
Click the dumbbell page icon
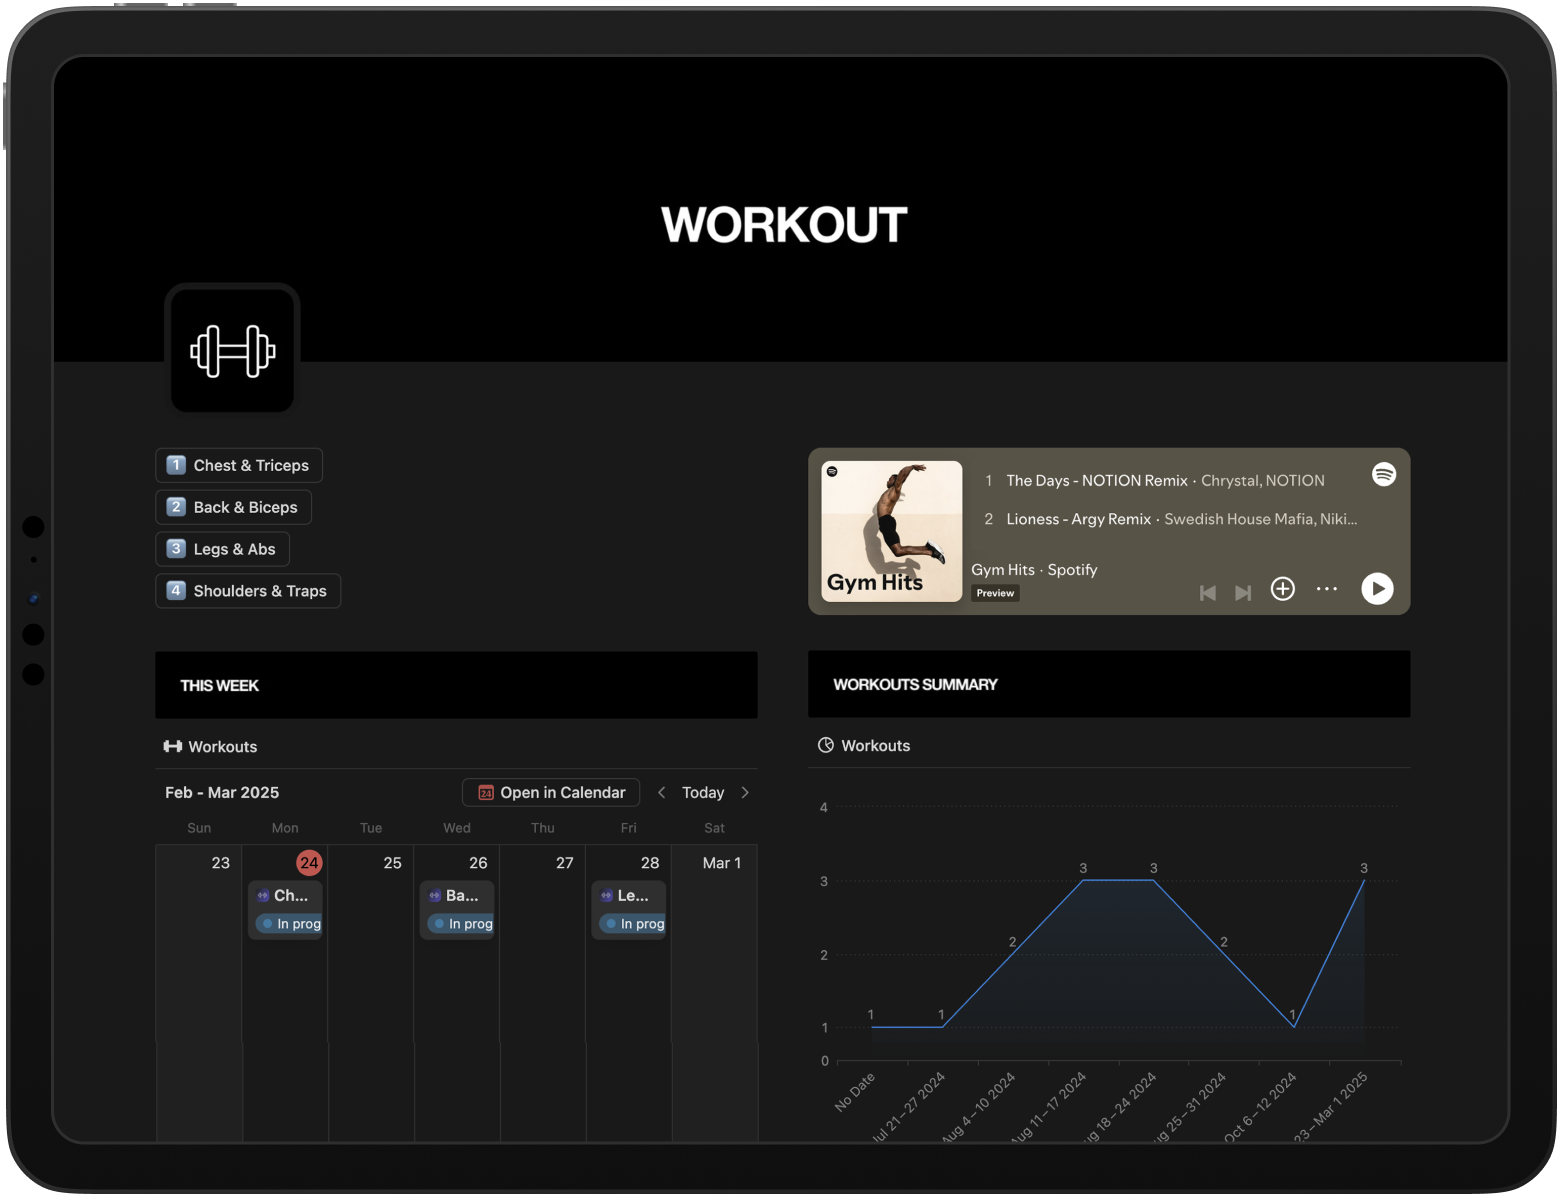click(x=233, y=350)
